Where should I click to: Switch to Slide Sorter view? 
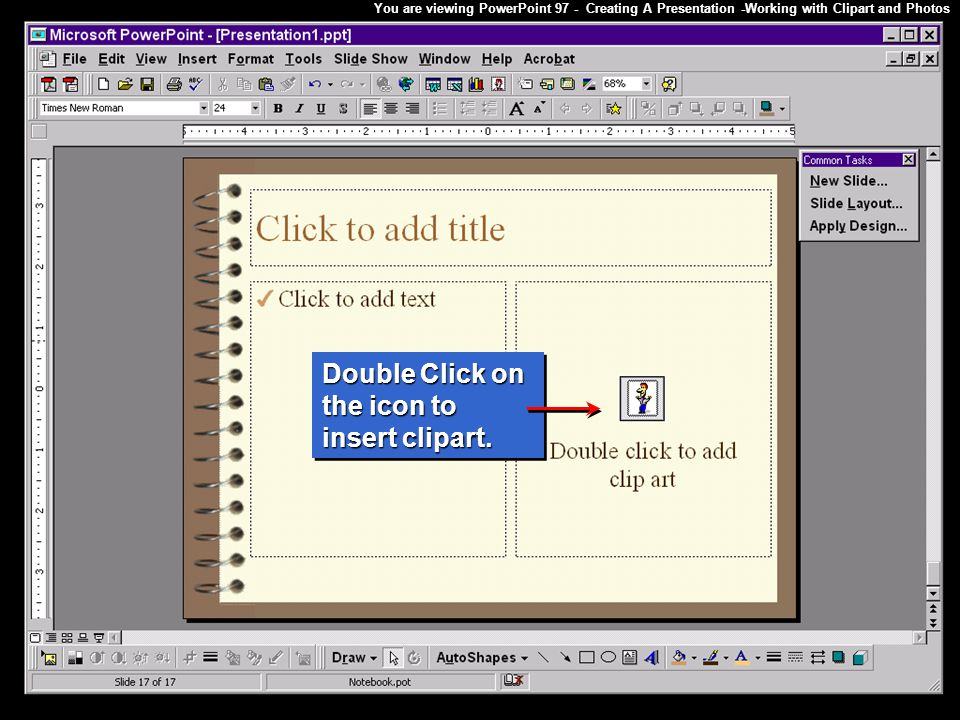click(67, 637)
